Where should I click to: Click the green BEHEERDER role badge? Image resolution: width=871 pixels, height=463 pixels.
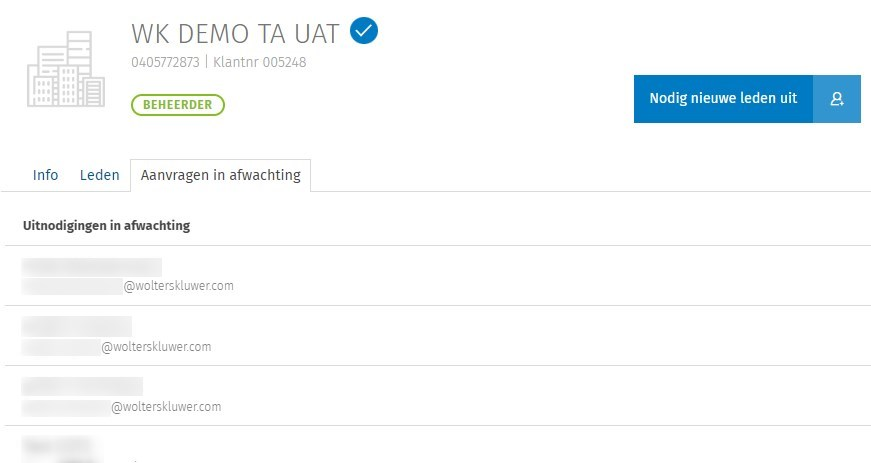[x=177, y=105]
